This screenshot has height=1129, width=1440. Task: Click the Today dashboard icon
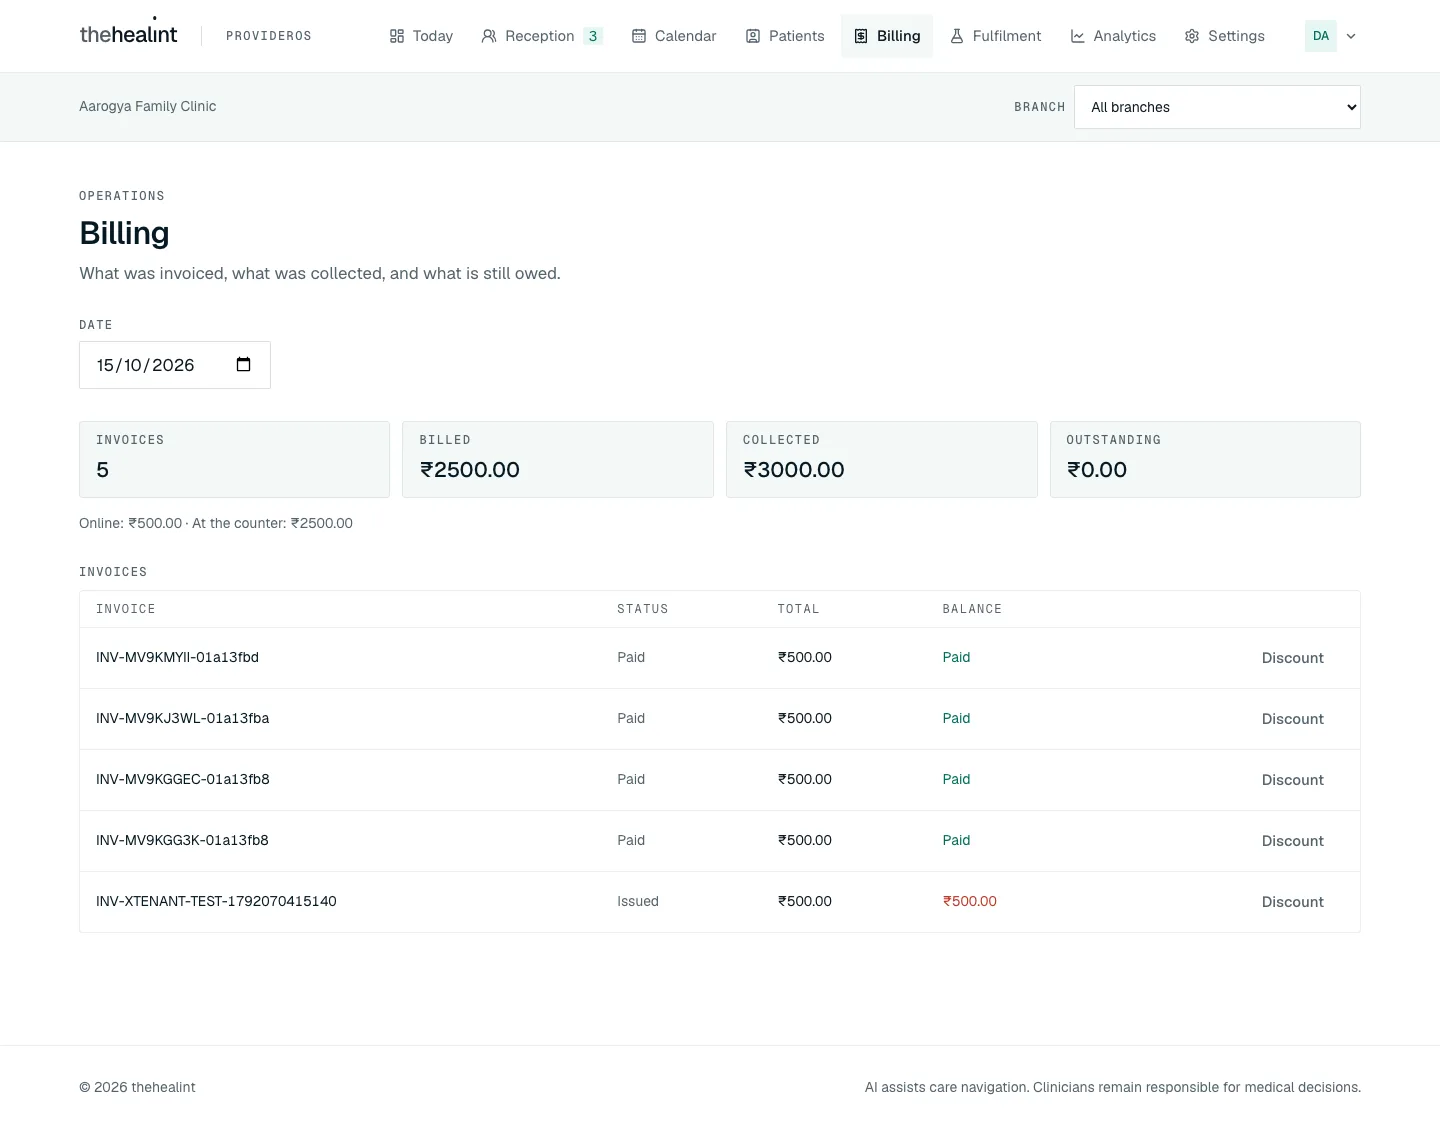point(397,36)
